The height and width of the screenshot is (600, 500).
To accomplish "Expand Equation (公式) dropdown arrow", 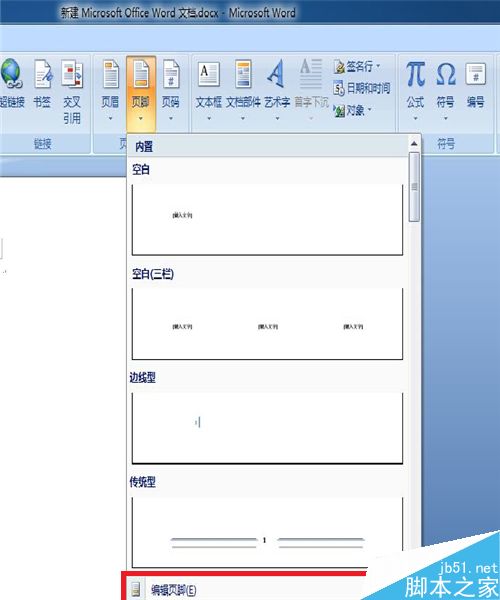I will [415, 118].
